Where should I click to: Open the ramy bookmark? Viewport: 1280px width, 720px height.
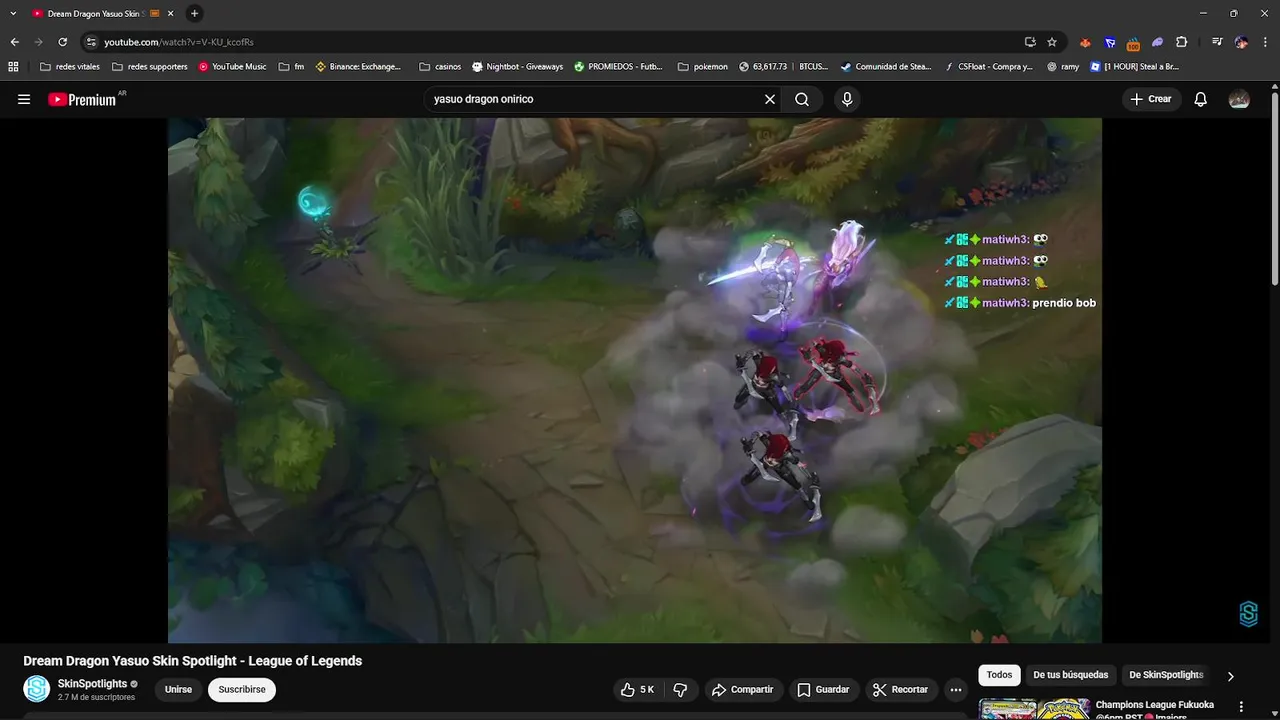pos(1063,67)
